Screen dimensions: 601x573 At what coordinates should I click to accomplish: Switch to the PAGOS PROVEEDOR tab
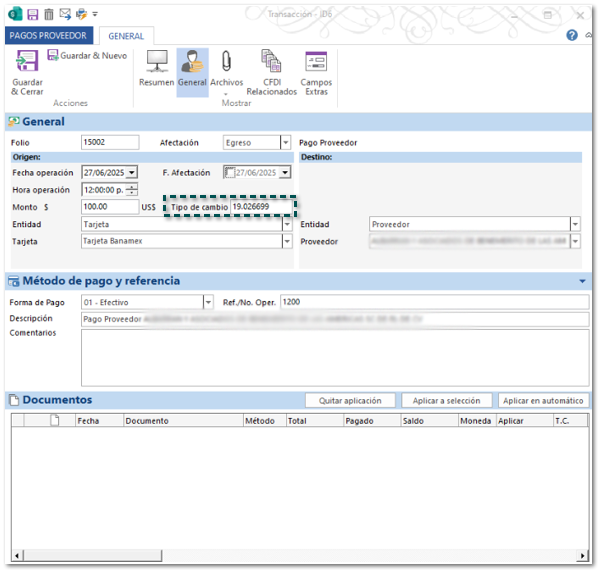tap(48, 35)
